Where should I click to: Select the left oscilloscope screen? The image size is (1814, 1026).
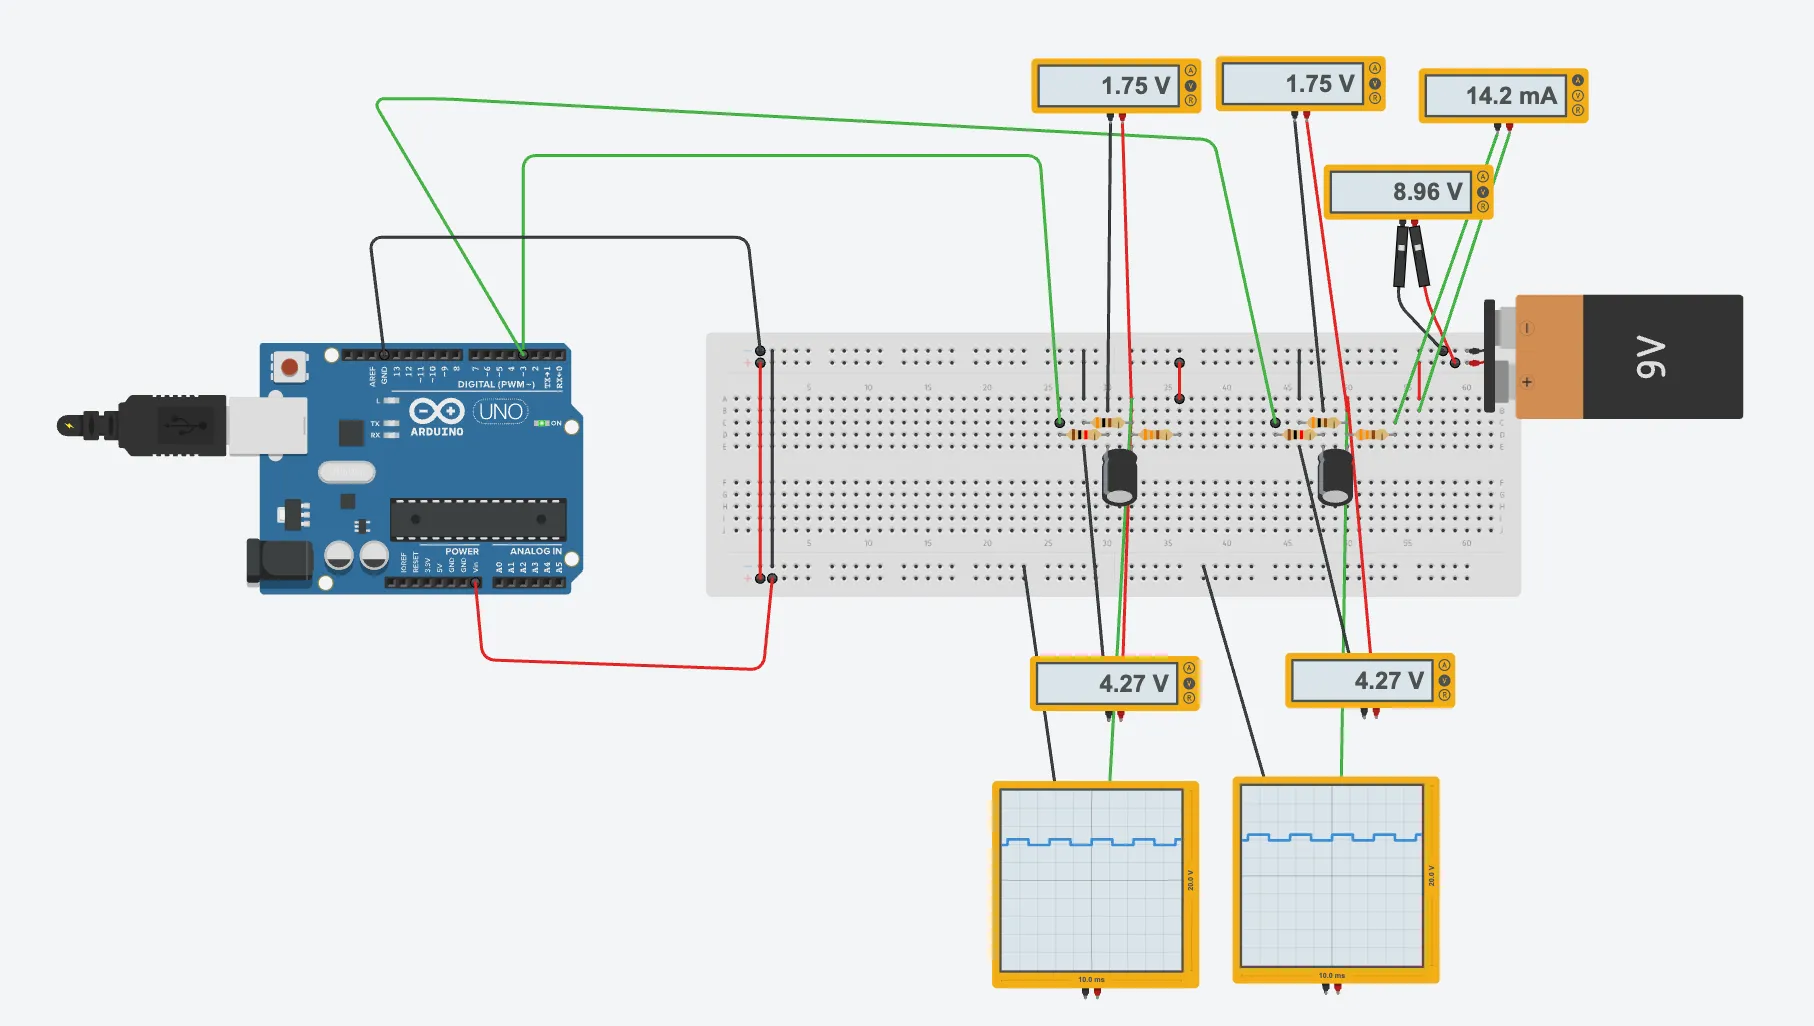[1091, 880]
